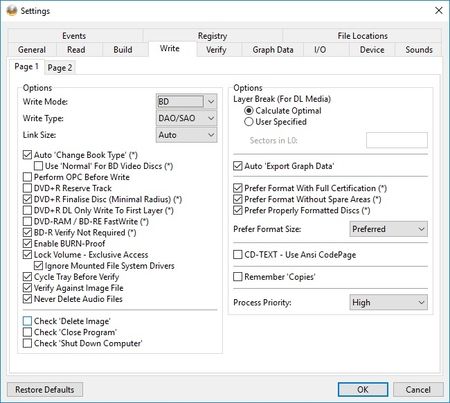
Task: Switch to the Verify tab
Action: pos(216,50)
